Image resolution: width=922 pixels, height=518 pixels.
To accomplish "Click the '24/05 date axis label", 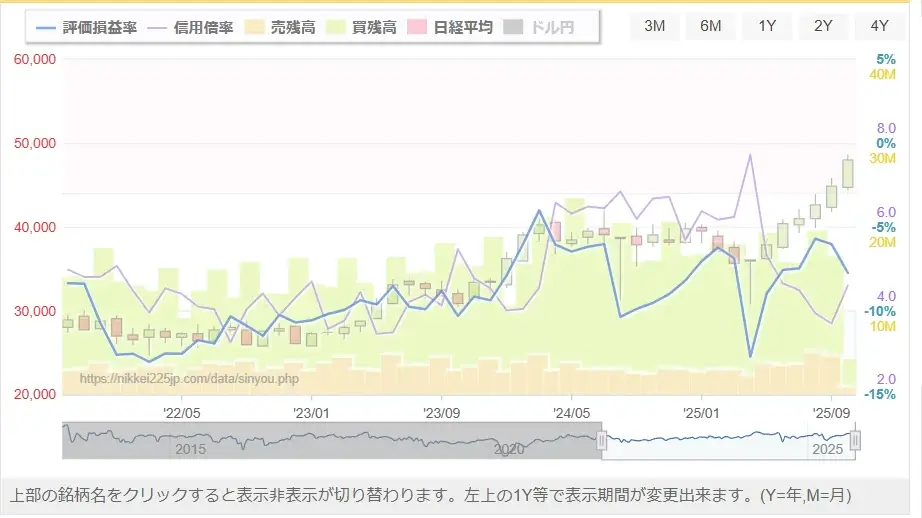I will (571, 412).
